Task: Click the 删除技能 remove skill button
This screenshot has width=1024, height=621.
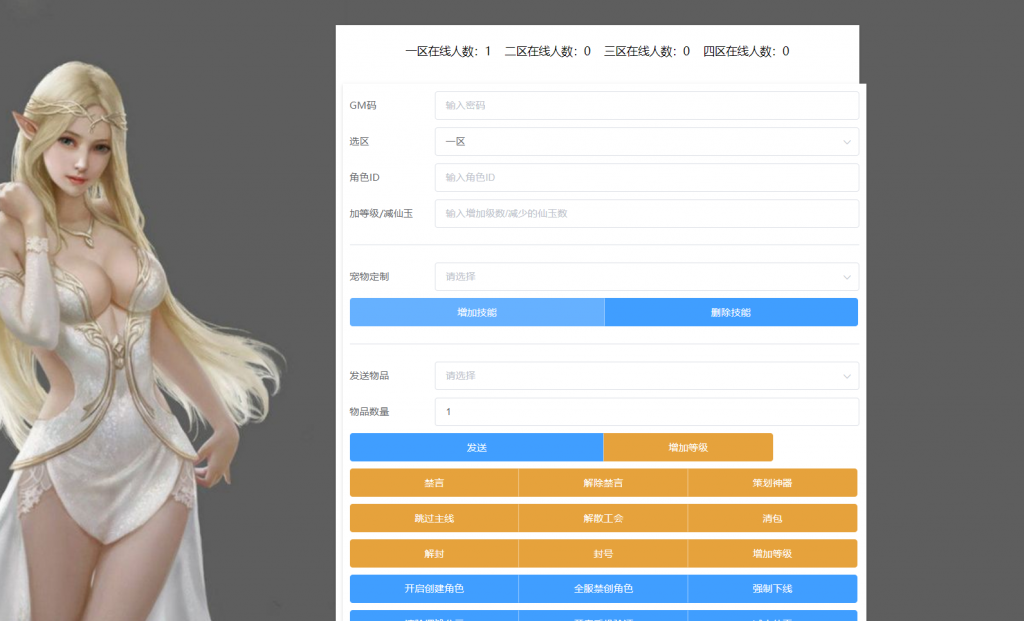Action: pos(731,312)
